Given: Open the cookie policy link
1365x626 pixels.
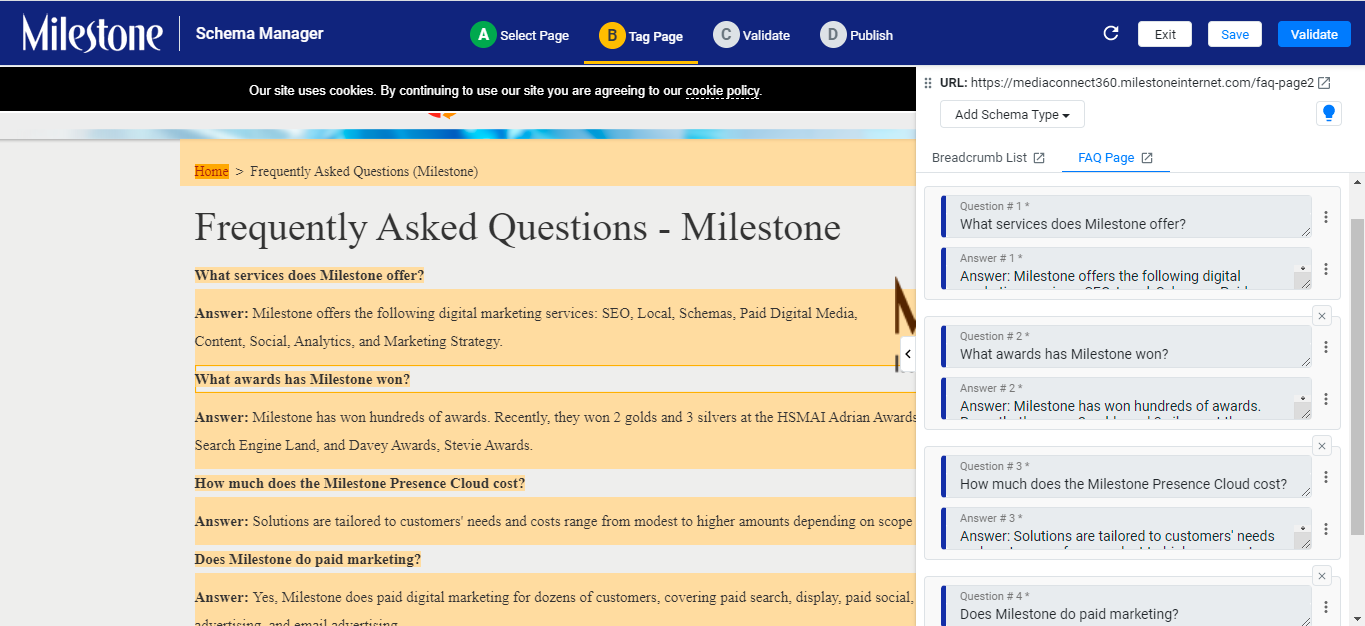Looking at the screenshot, I should click(x=722, y=91).
